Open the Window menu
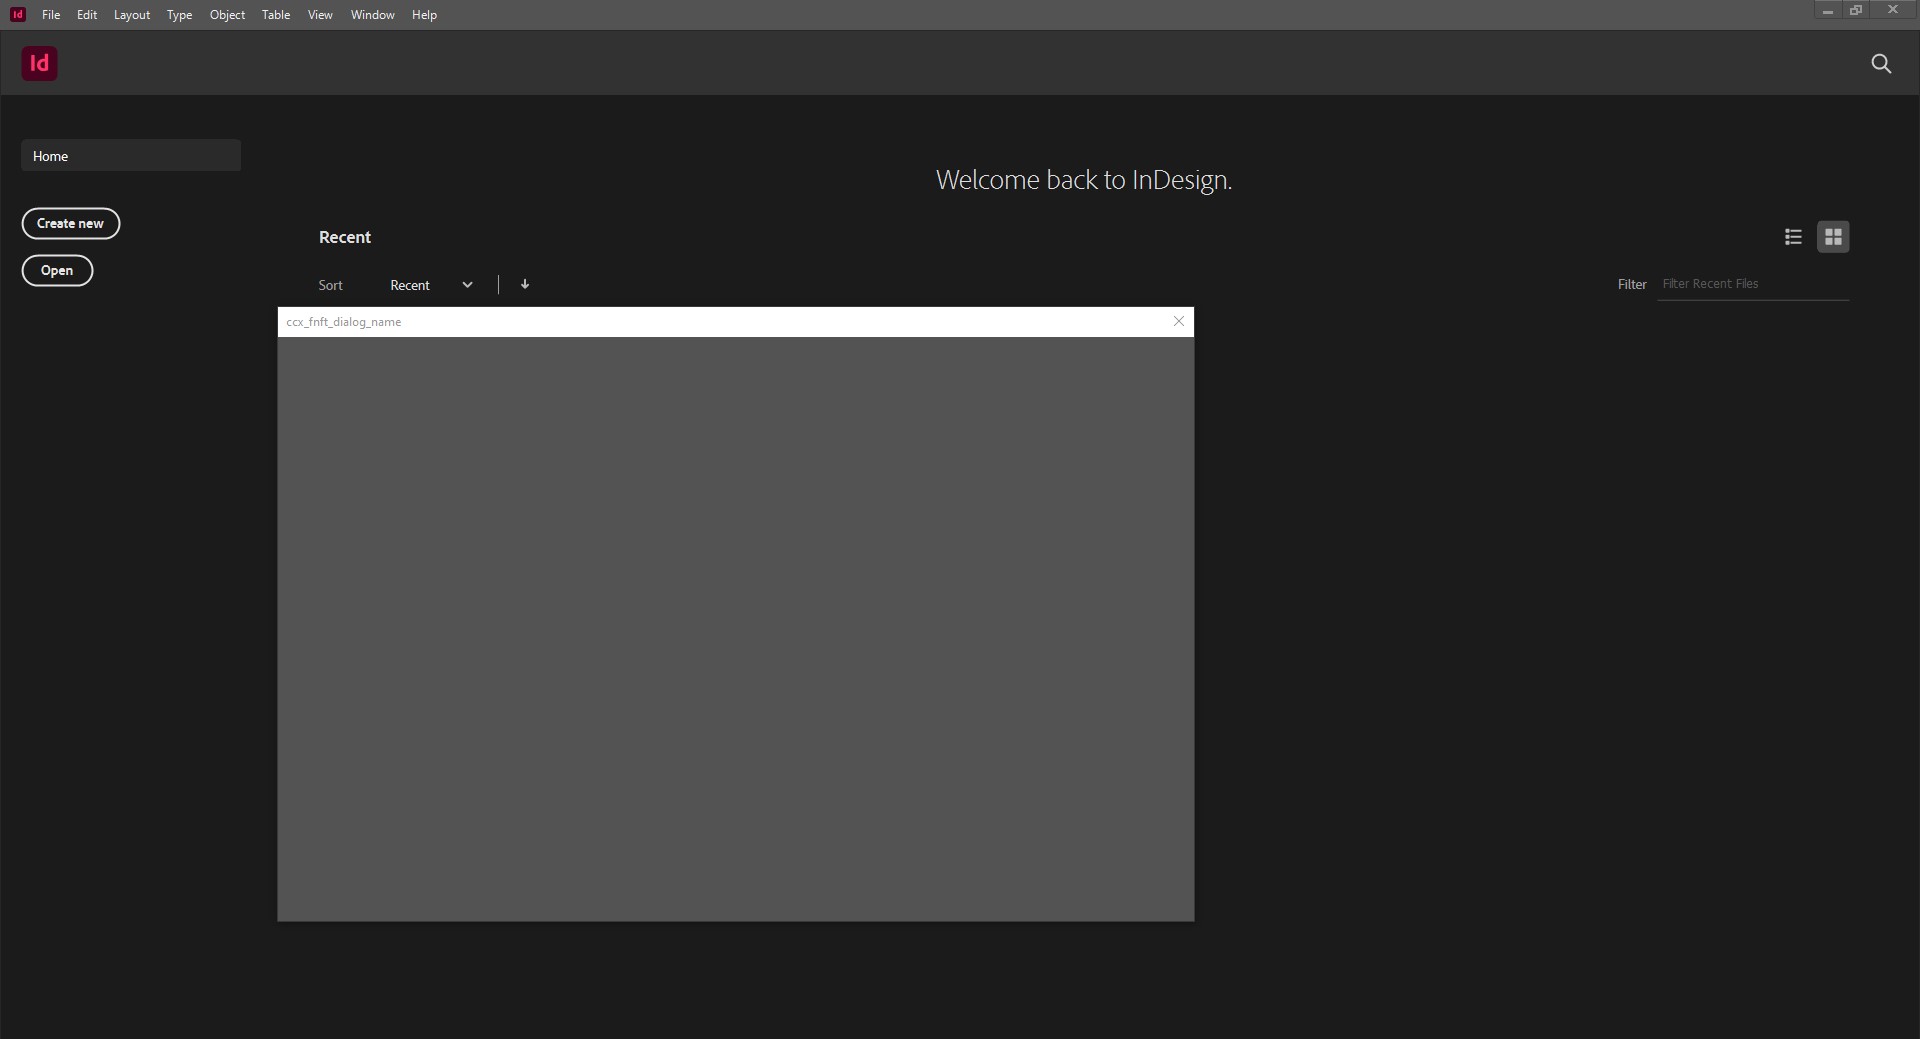 point(373,15)
